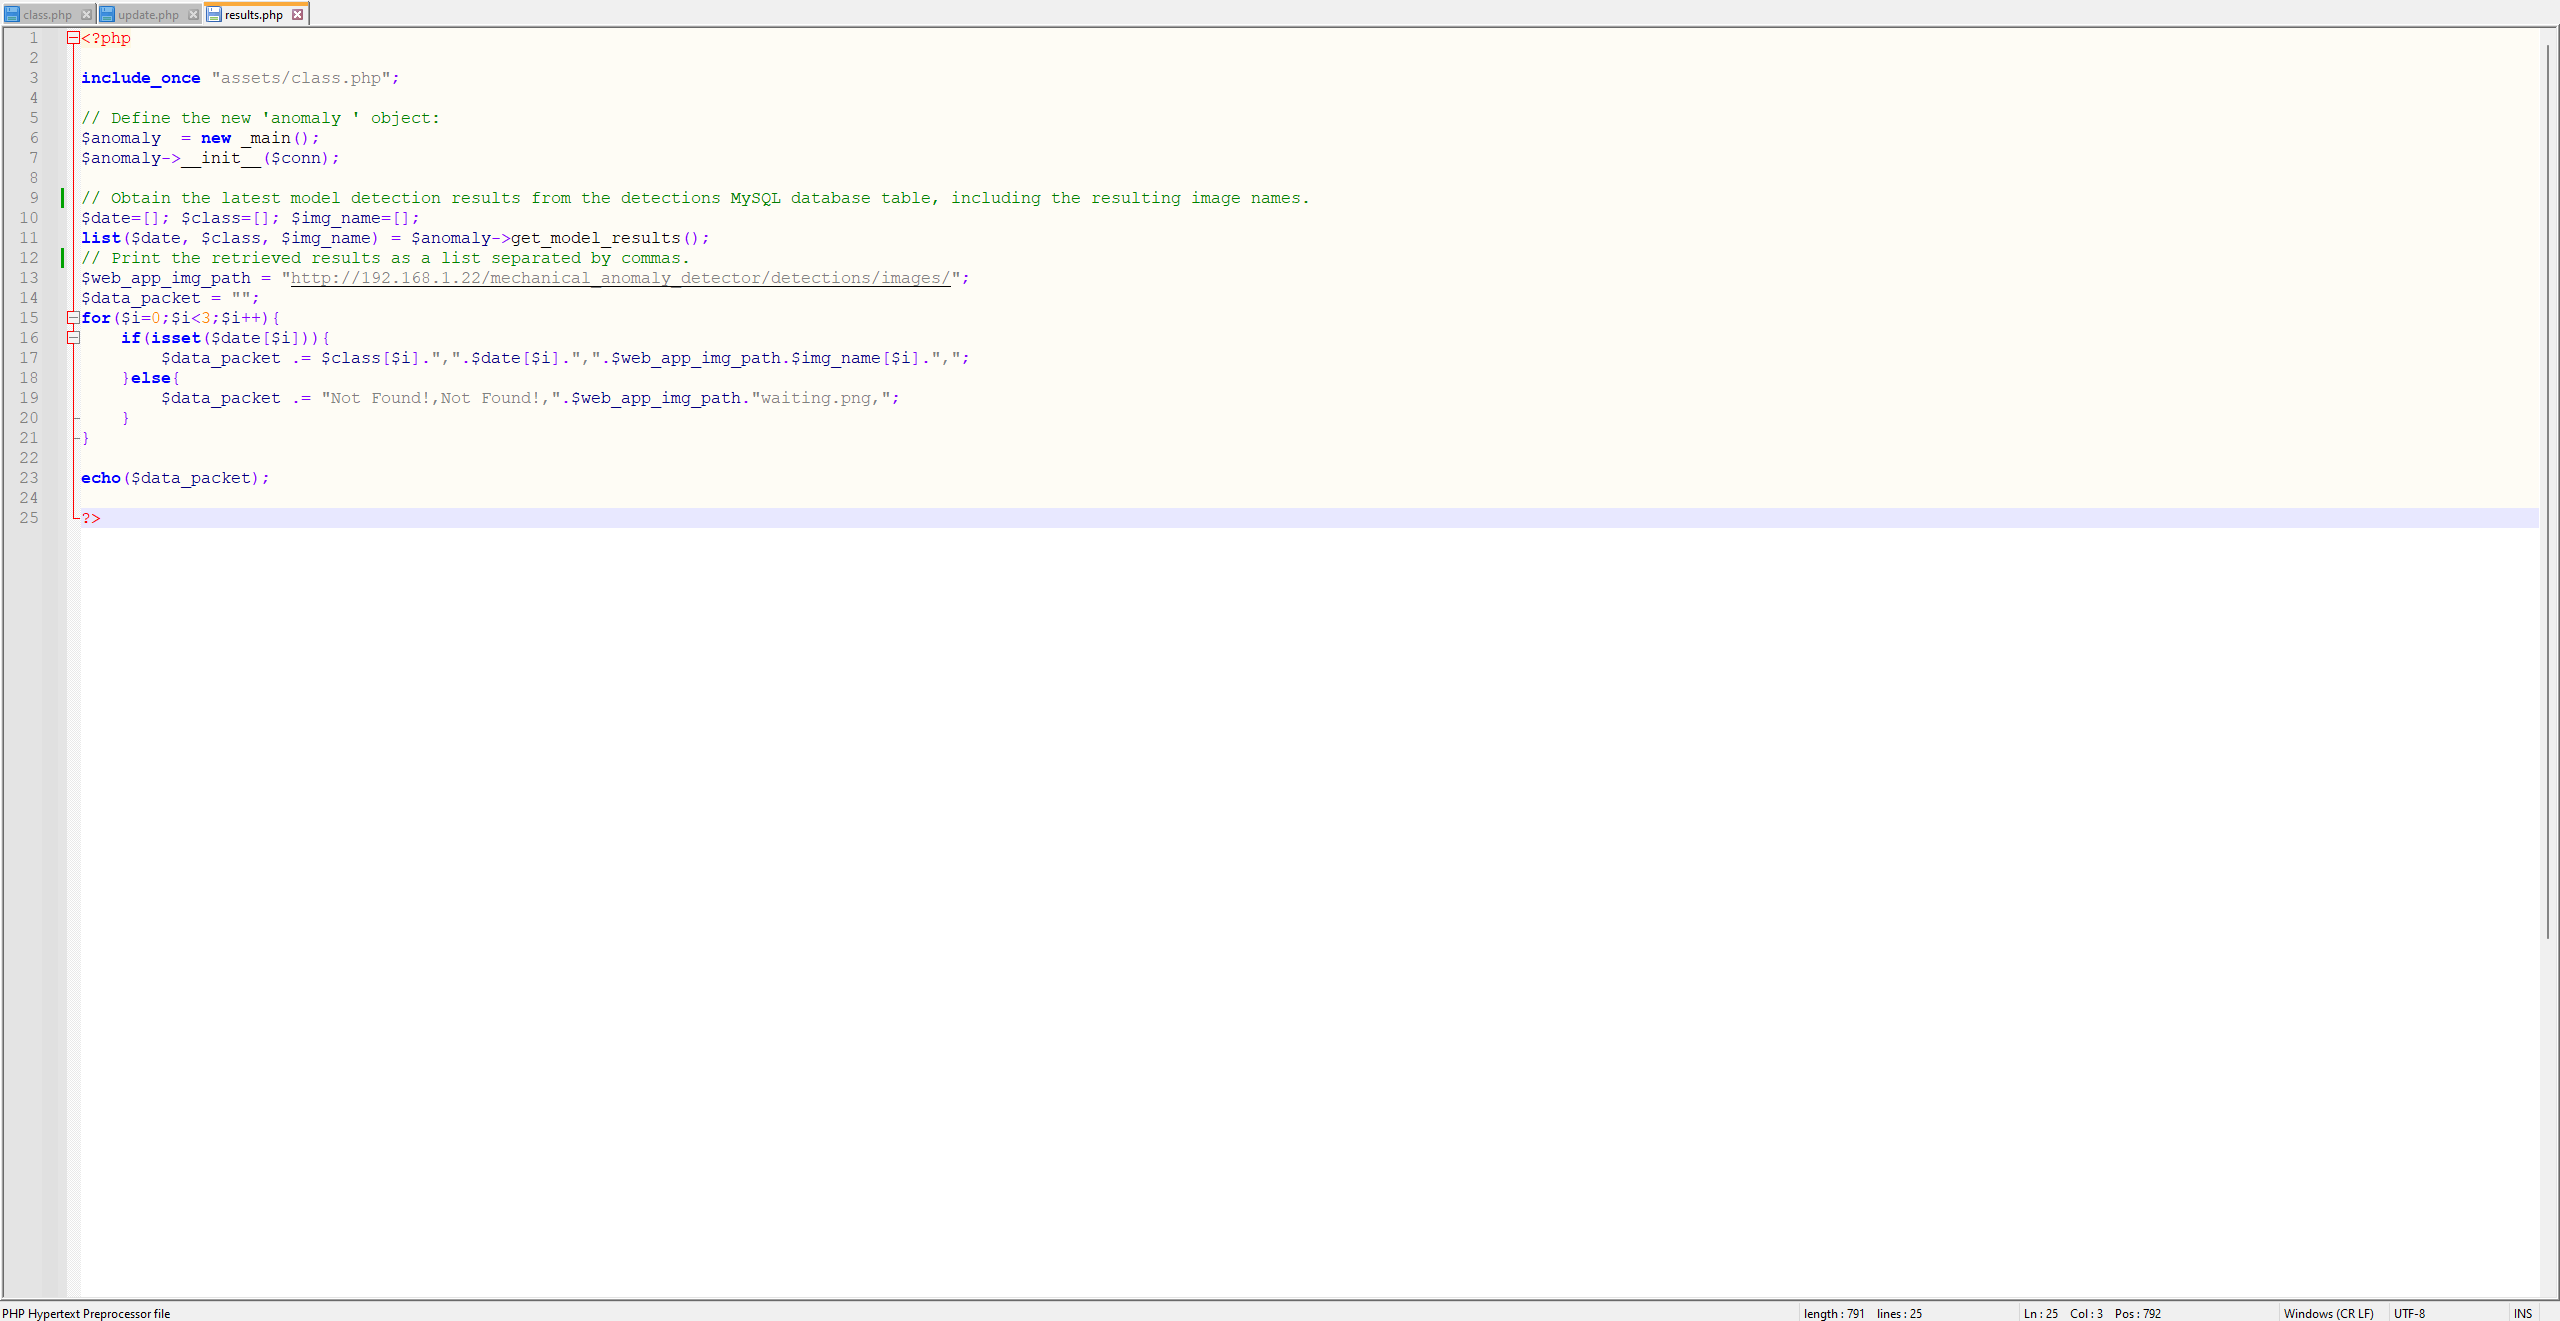Click the $anomaly->__init__($conn) line
Screen dimensions: 2560x1321
(x=210, y=158)
